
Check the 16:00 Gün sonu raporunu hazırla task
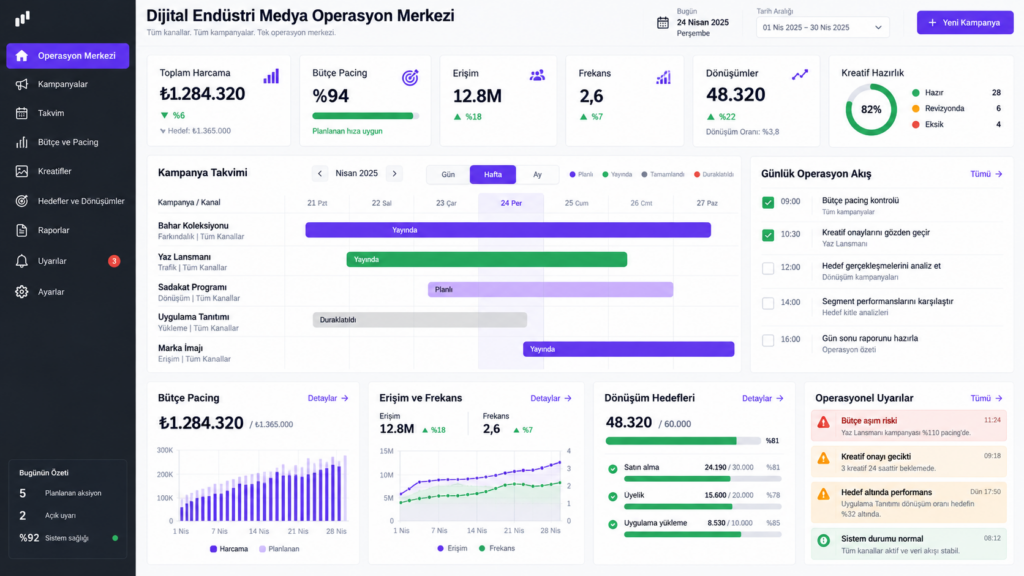[x=768, y=340]
